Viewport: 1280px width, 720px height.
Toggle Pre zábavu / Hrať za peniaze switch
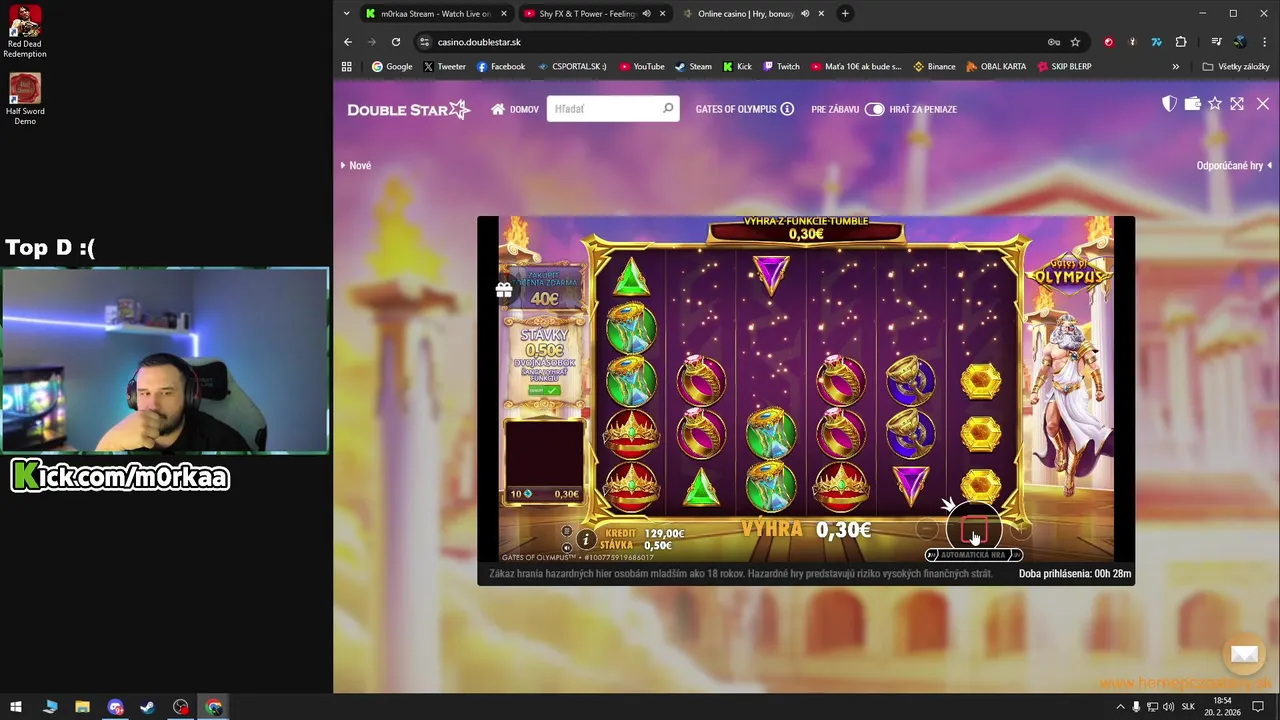(x=874, y=109)
